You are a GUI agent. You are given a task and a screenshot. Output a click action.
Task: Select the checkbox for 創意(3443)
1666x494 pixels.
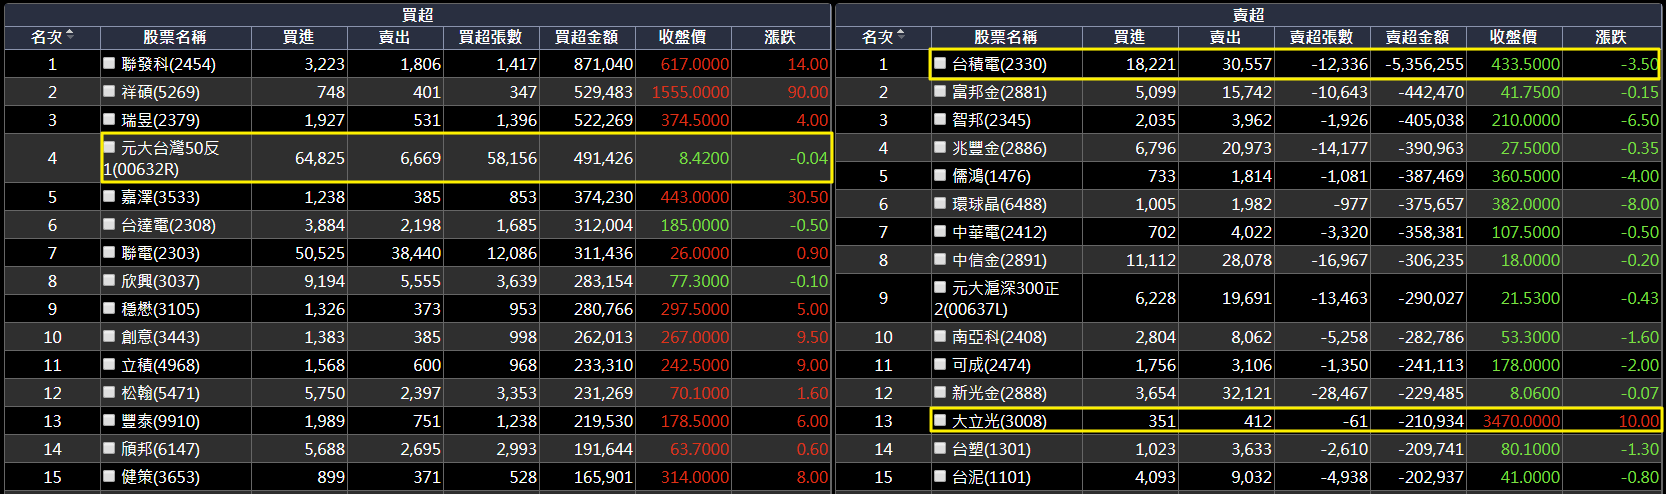pos(109,337)
